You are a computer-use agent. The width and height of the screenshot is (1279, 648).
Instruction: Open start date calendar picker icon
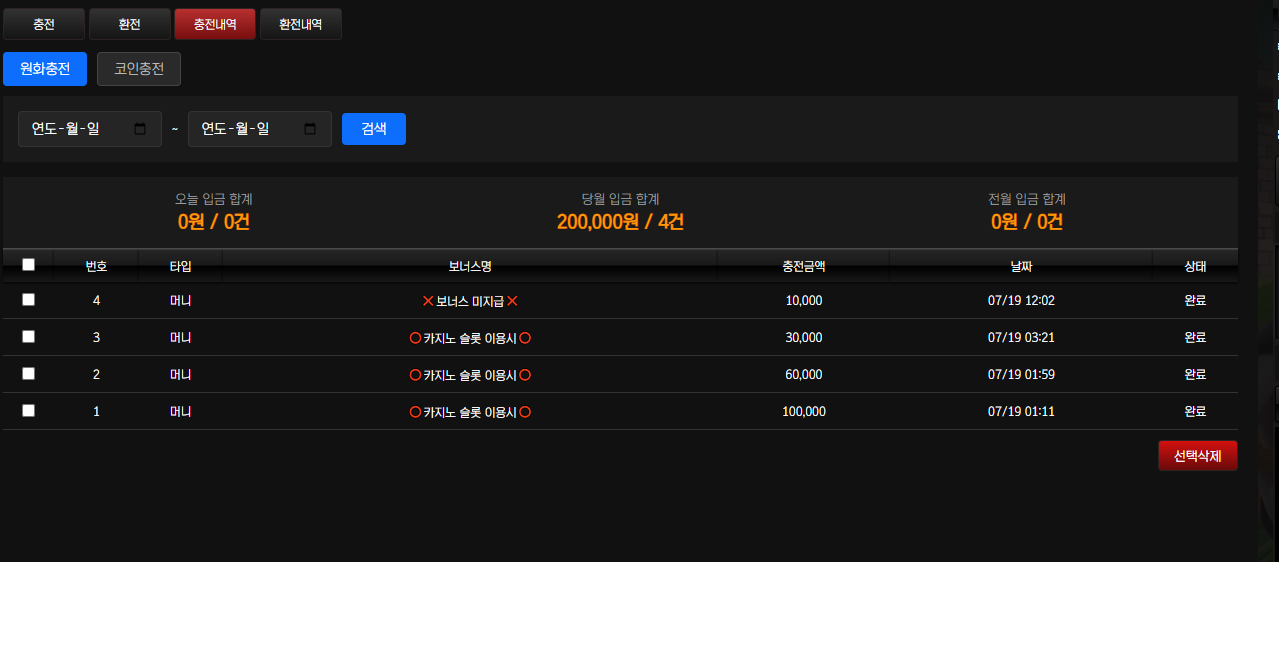coord(140,129)
